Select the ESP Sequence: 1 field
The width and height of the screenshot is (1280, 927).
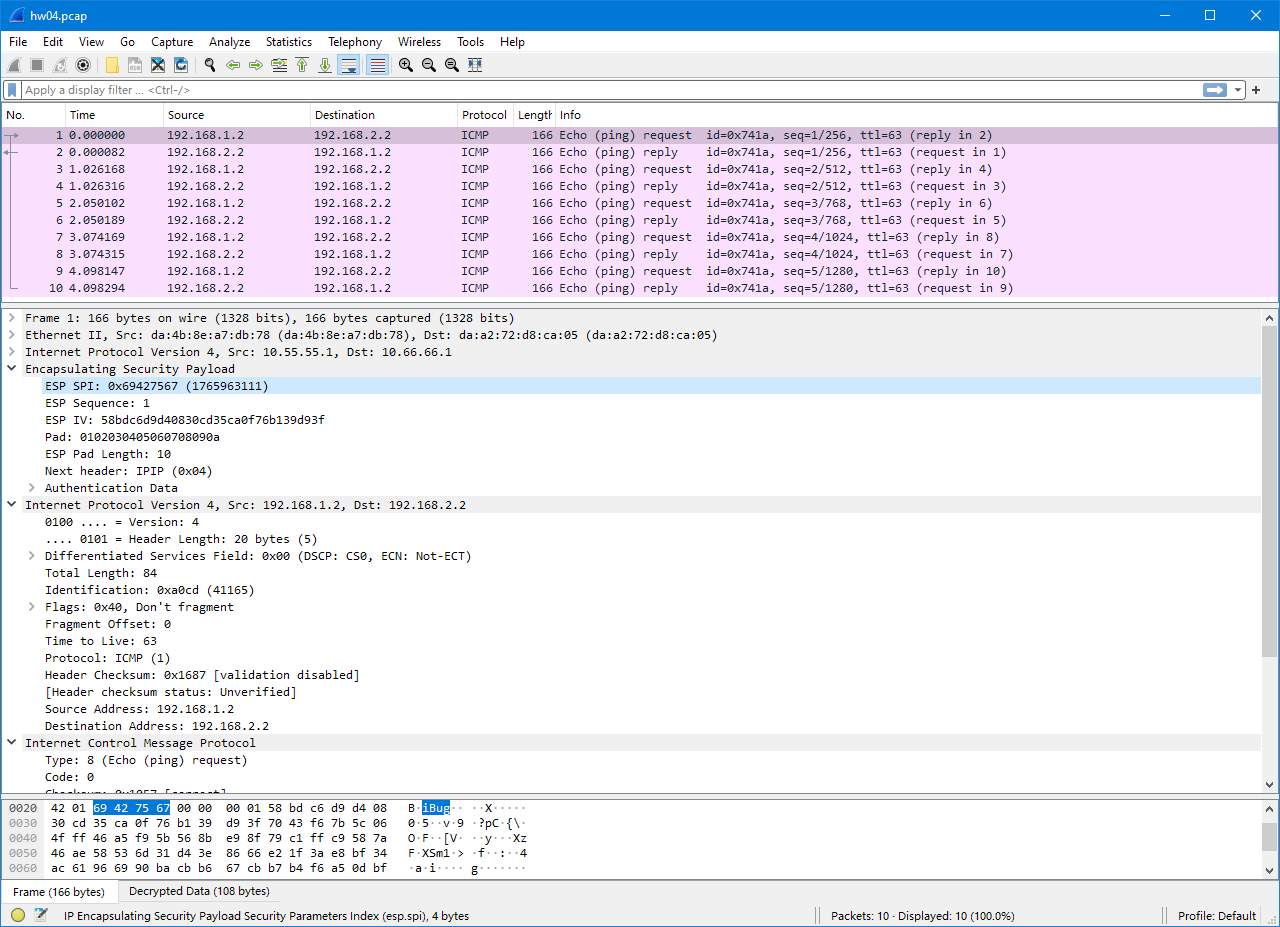point(632,403)
